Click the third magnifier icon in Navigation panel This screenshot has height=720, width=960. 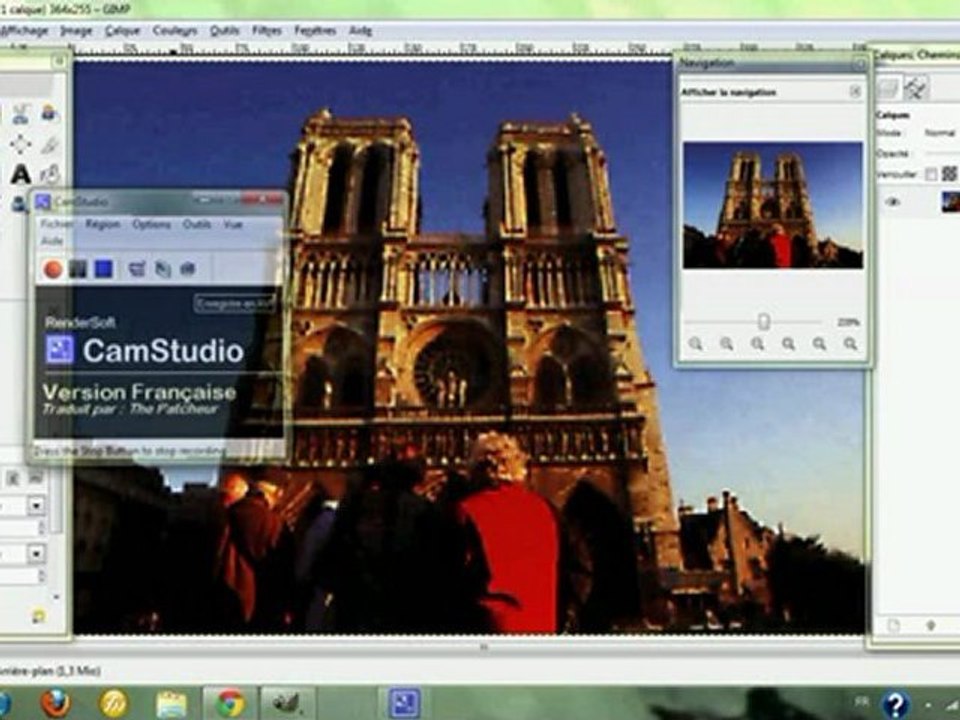[x=758, y=344]
